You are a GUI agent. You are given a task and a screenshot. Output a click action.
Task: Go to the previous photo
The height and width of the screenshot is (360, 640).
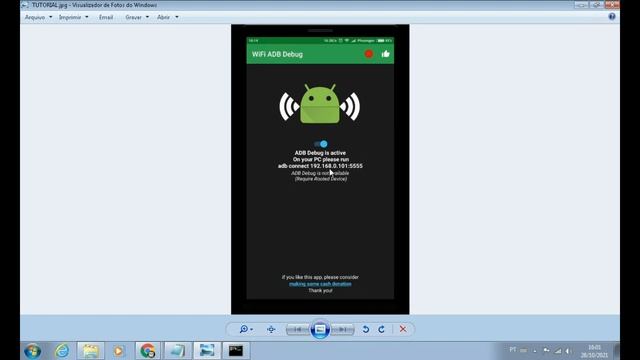[x=298, y=329]
